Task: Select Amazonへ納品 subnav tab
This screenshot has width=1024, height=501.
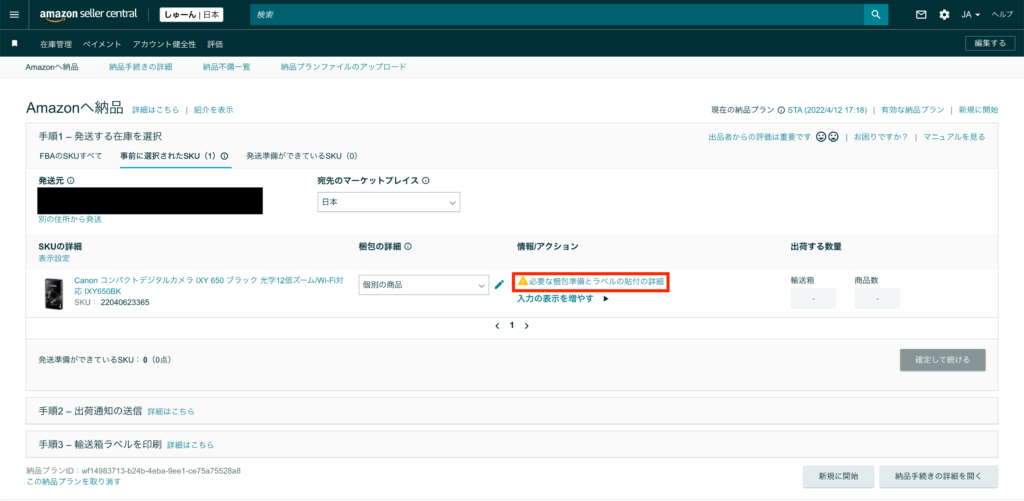Action: point(52,67)
